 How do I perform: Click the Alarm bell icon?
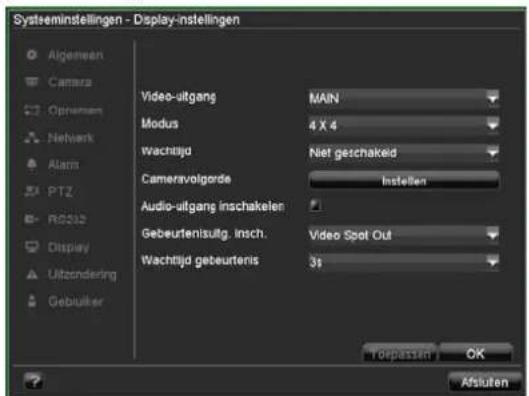coord(32,164)
